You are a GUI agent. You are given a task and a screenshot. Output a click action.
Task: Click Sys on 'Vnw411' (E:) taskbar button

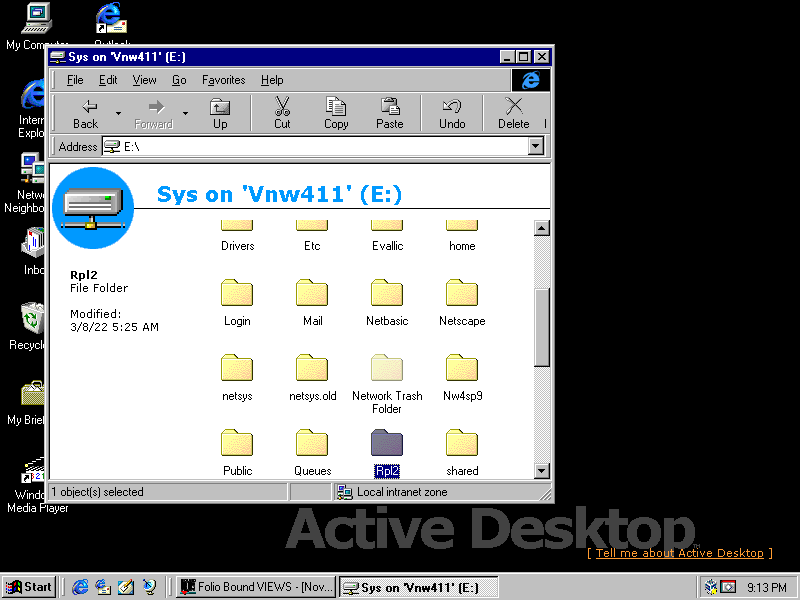click(419, 587)
